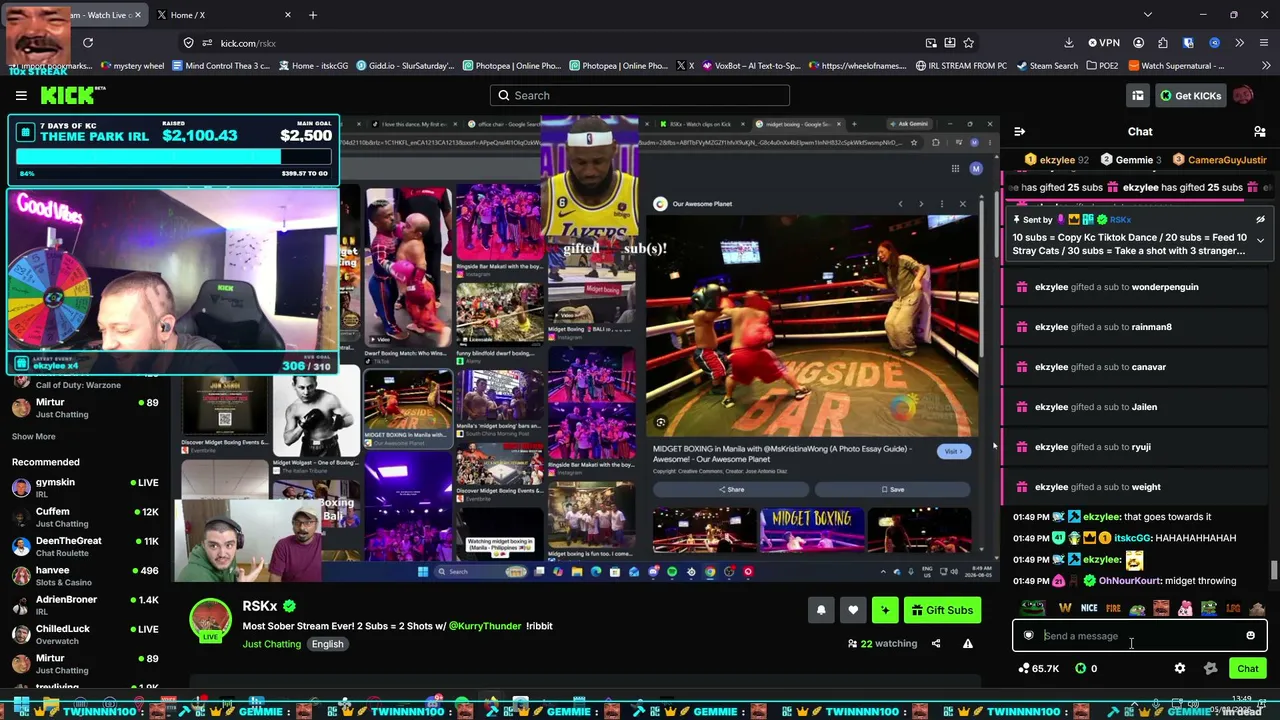Screen dimensions: 1280x720
Task: Select the FIRE emote in quick bar
Action: tap(1113, 608)
